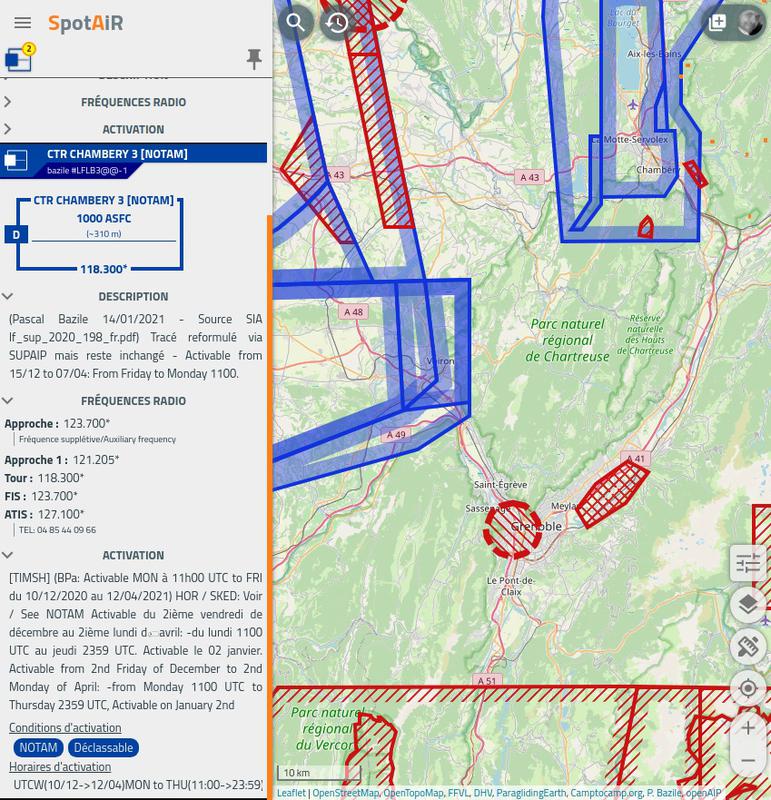Open the hamburger main menu
The width and height of the screenshot is (771, 800).
pyautogui.click(x=22, y=22)
